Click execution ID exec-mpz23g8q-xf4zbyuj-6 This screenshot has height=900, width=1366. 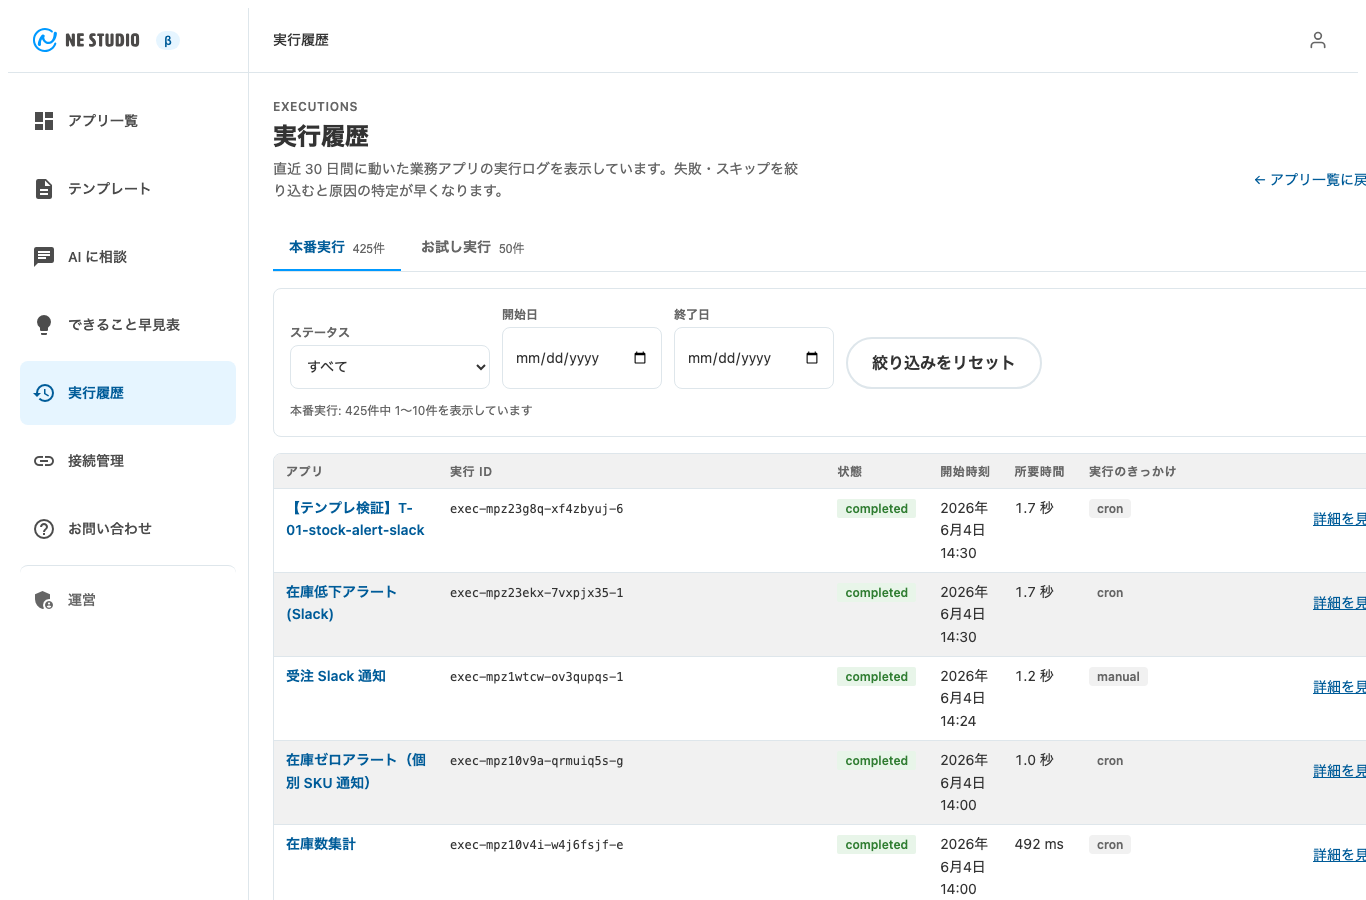(537, 509)
